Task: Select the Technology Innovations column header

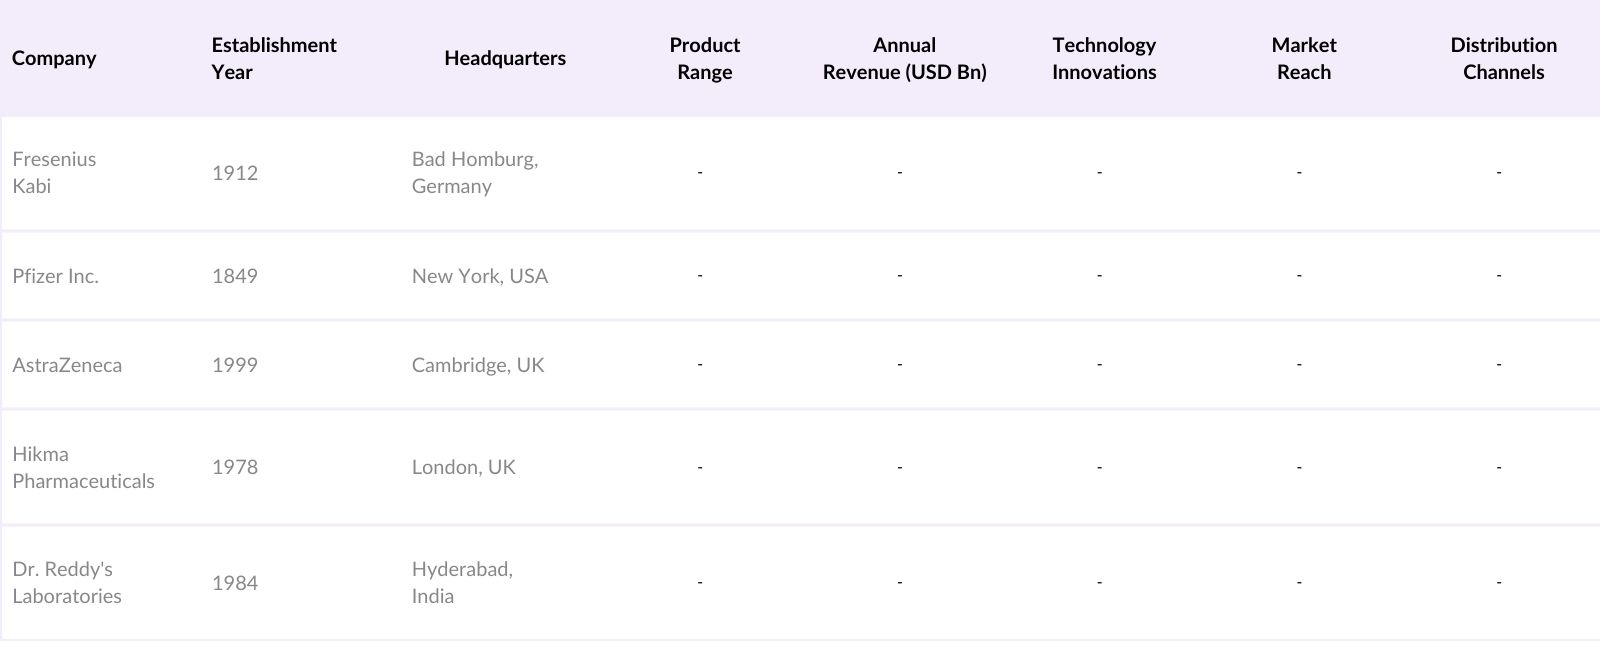Action: coord(1104,58)
